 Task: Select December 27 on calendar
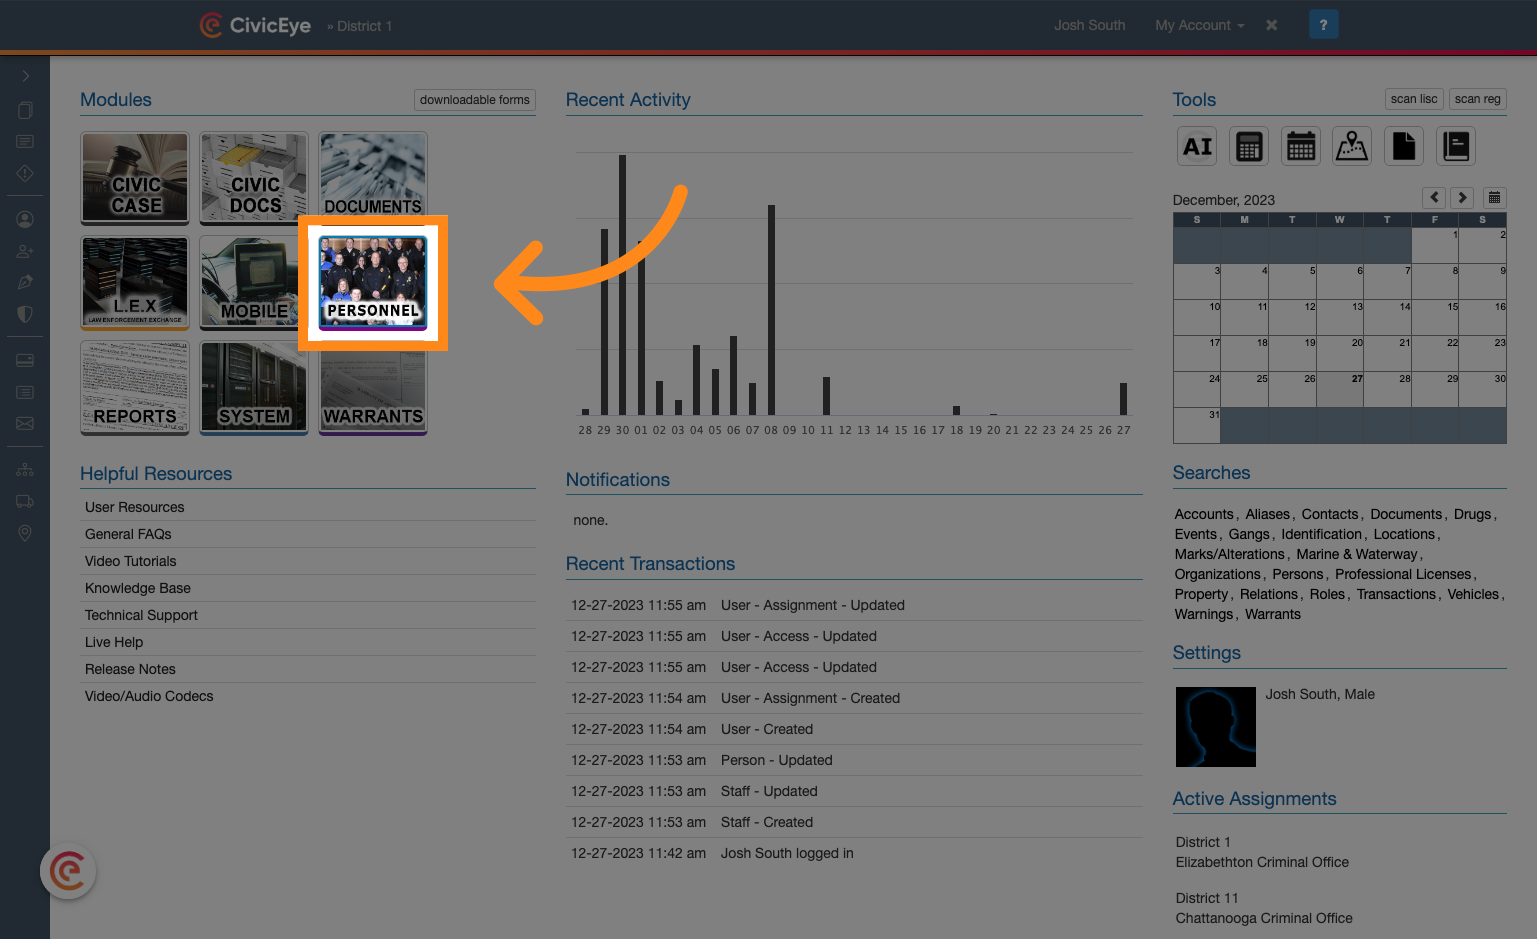pos(1340,389)
